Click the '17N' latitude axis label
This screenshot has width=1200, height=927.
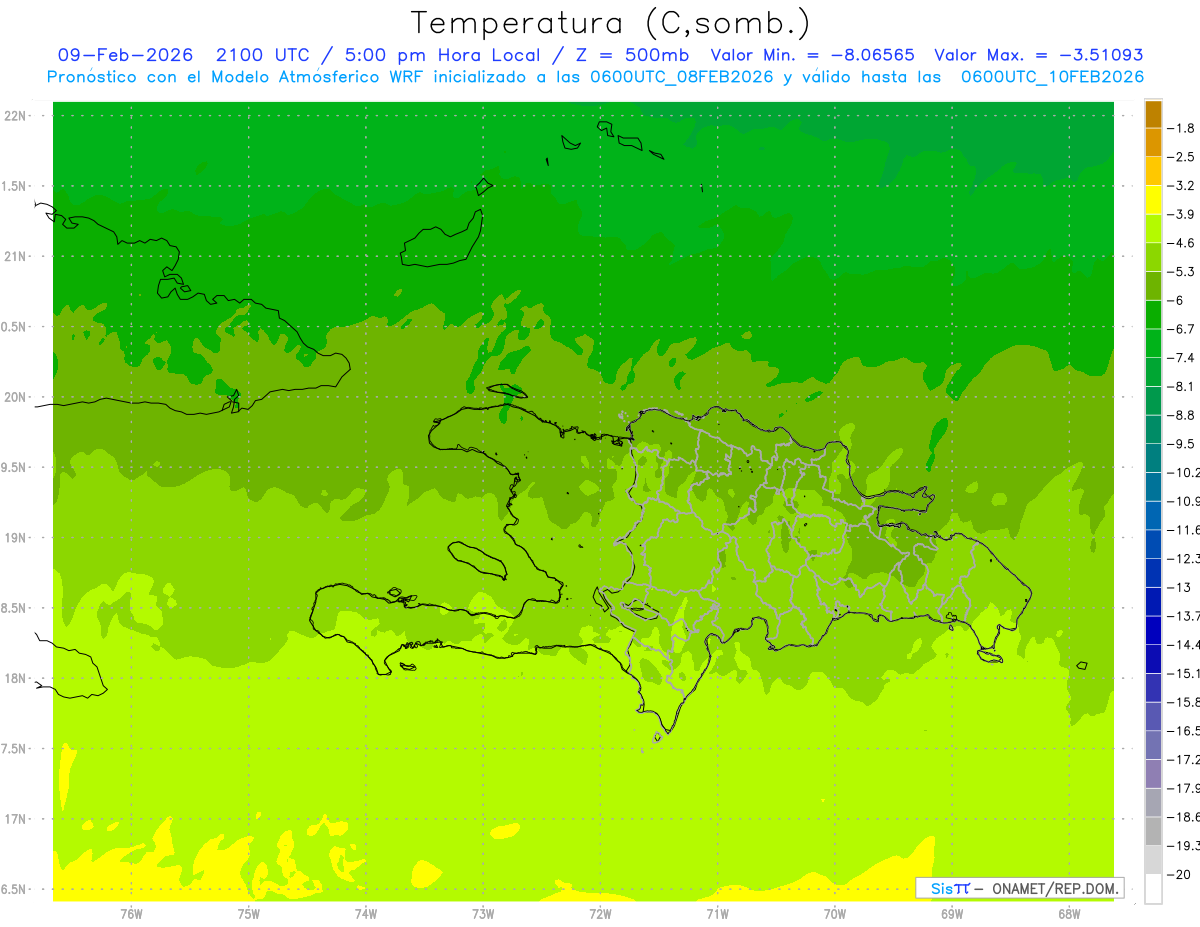[15, 819]
